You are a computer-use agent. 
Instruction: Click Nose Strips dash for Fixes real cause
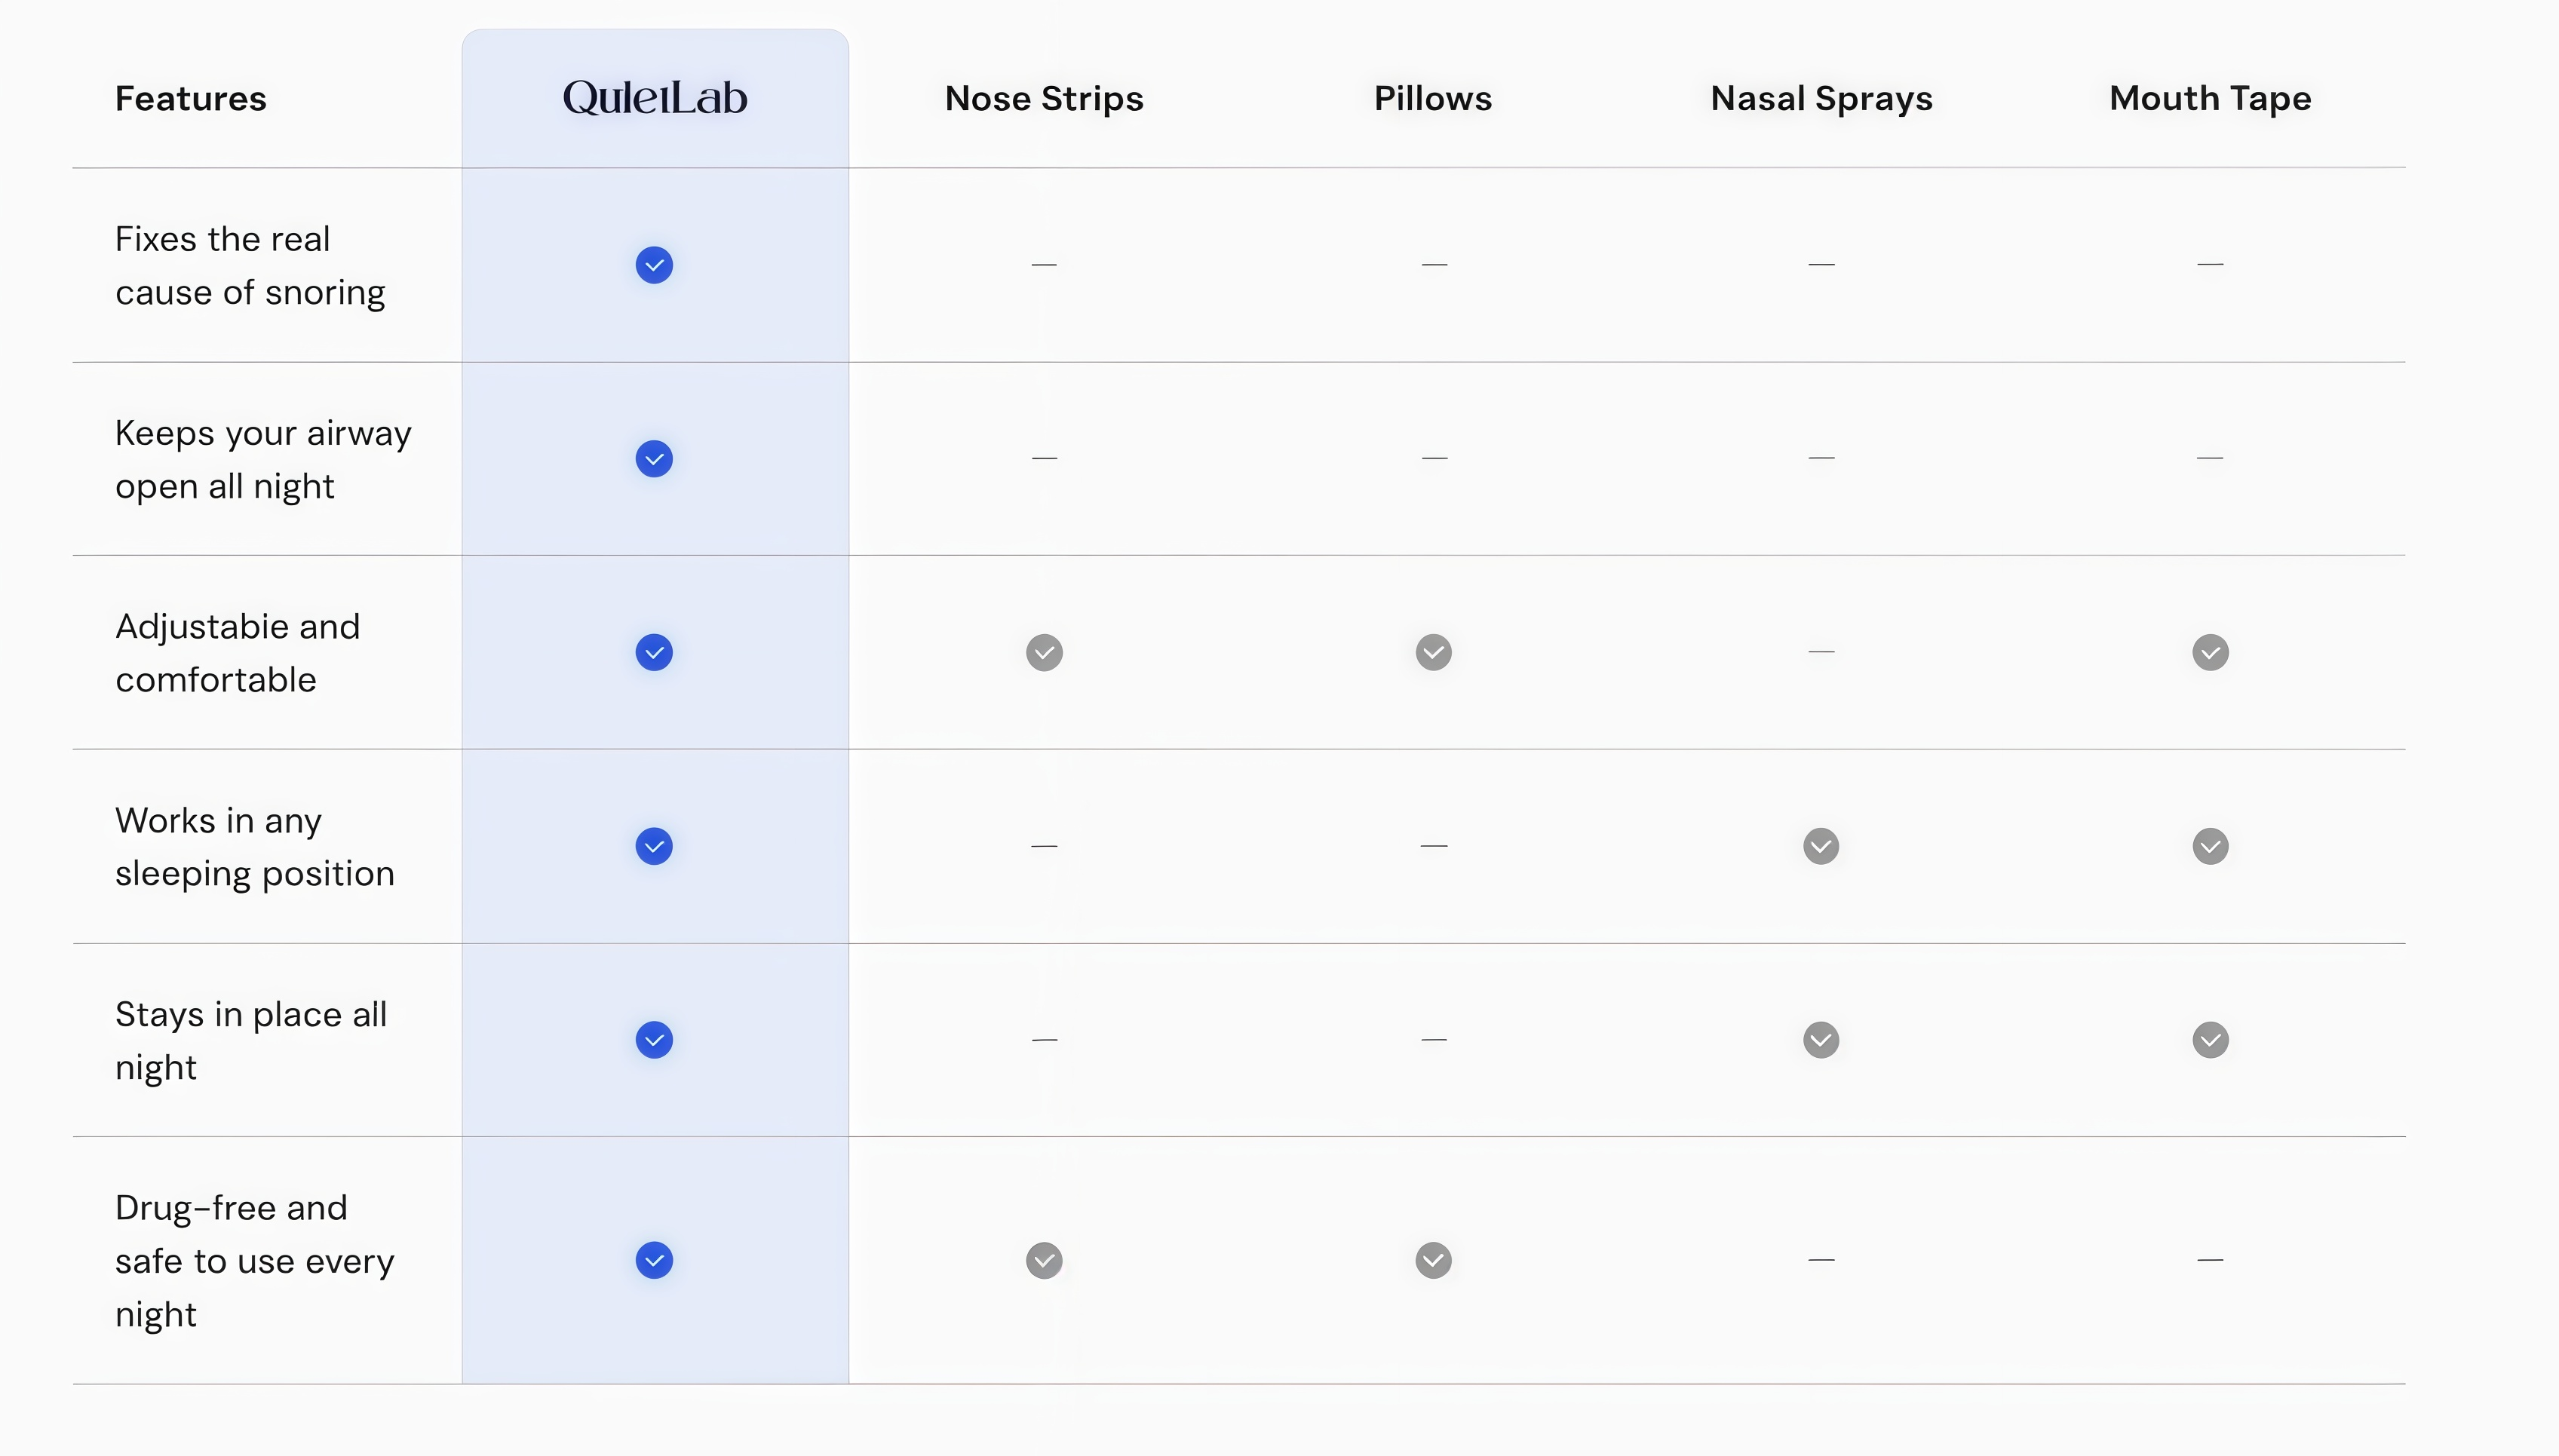(x=1044, y=264)
